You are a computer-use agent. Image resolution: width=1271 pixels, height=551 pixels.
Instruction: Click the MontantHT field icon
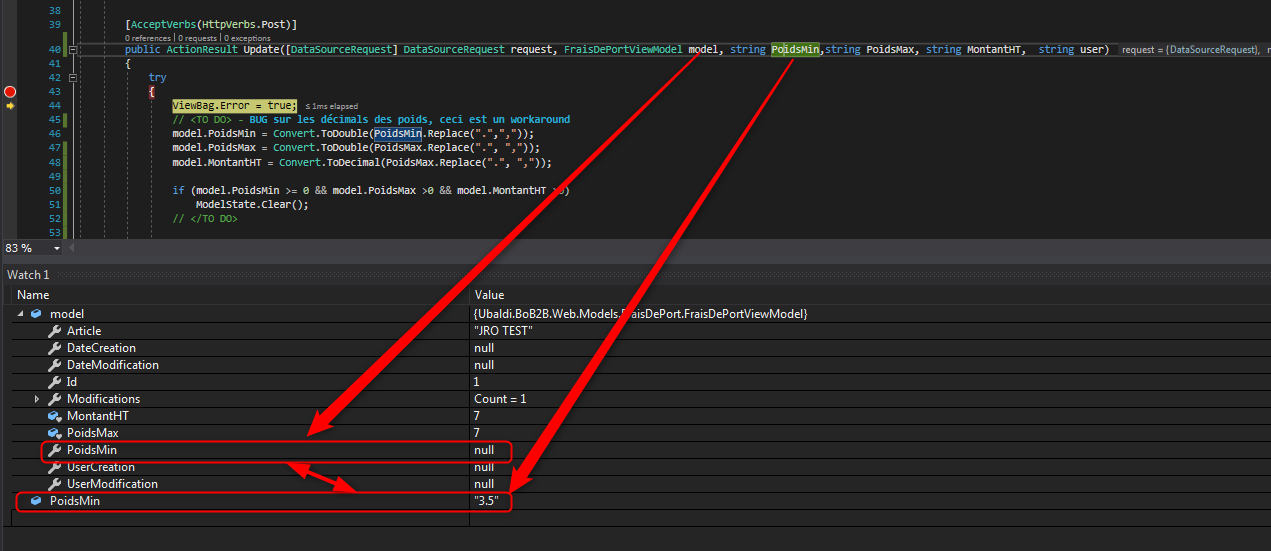(x=55, y=416)
